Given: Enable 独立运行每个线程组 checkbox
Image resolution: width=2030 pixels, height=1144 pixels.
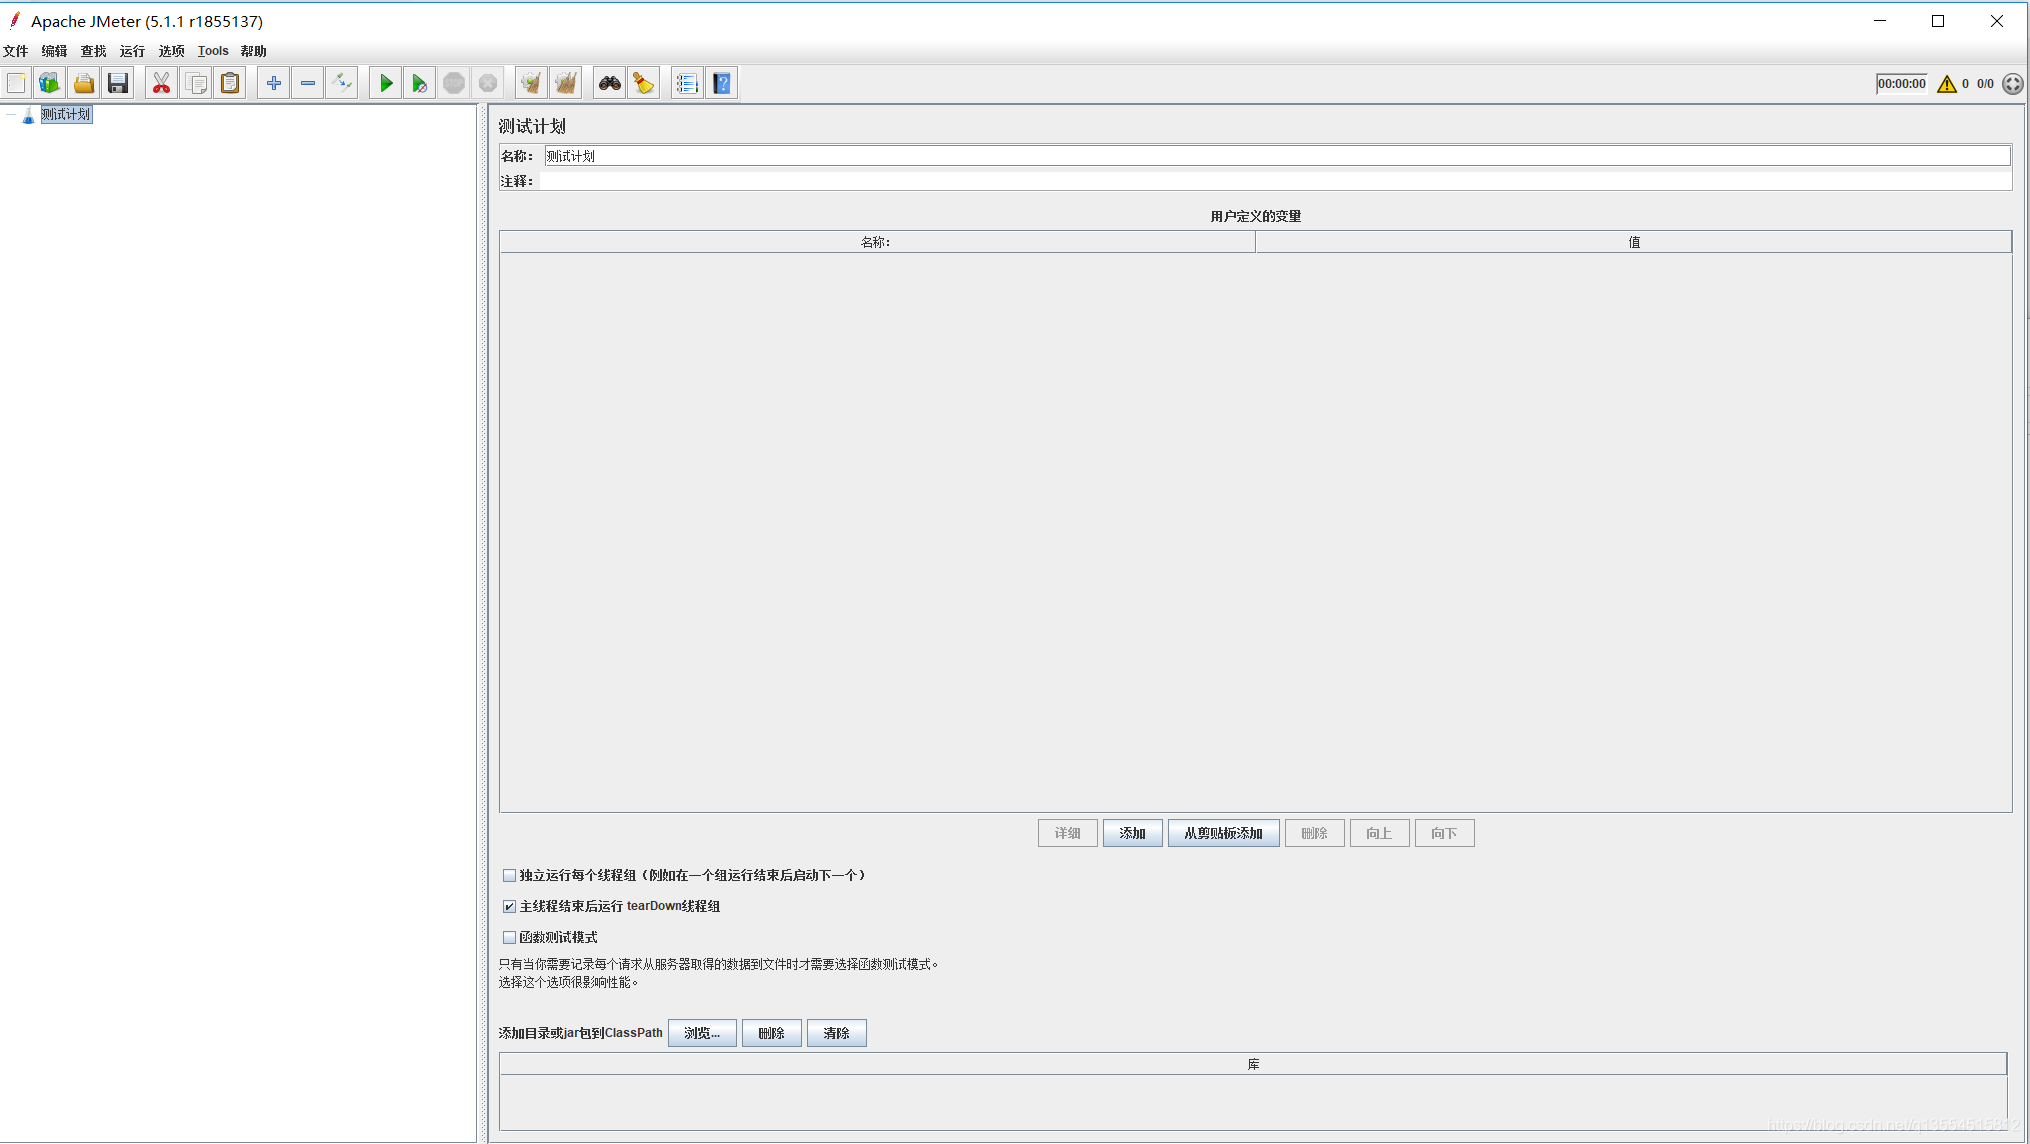Looking at the screenshot, I should click(x=509, y=876).
